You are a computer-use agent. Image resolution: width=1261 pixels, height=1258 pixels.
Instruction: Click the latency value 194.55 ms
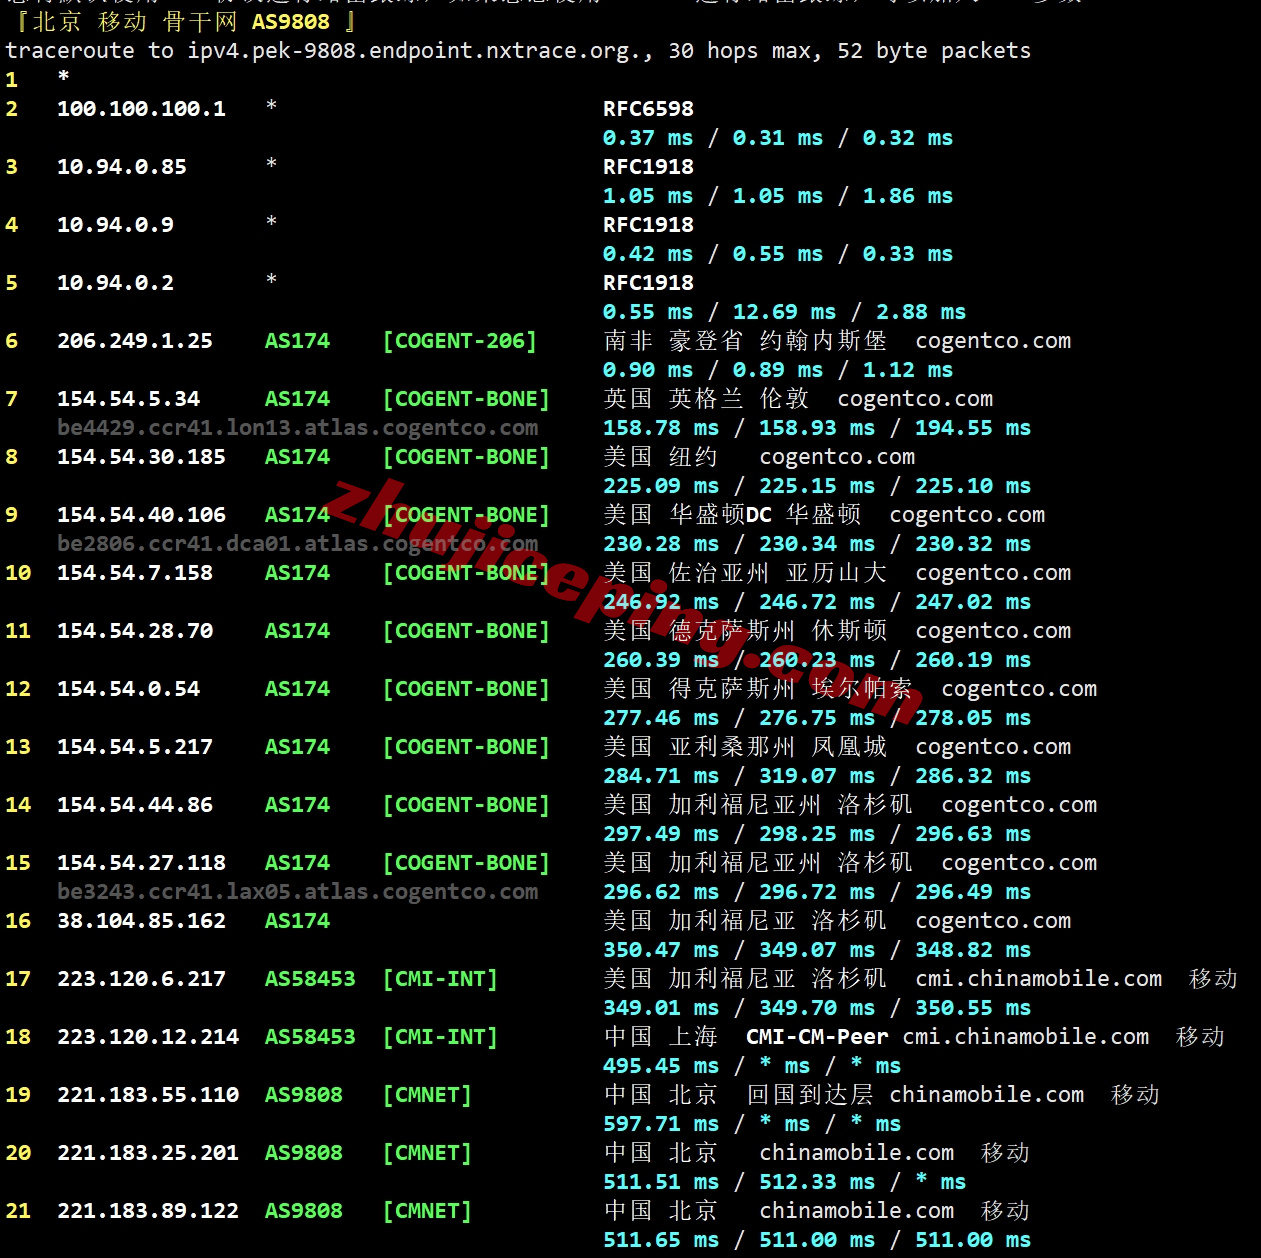click(973, 428)
